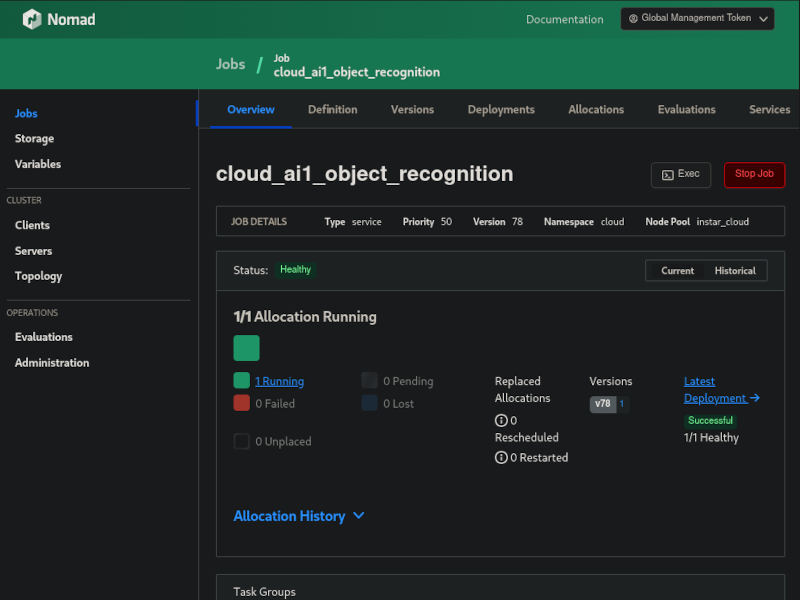The height and width of the screenshot is (600, 800).
Task: Click the Healthy status badge
Action: pos(295,269)
